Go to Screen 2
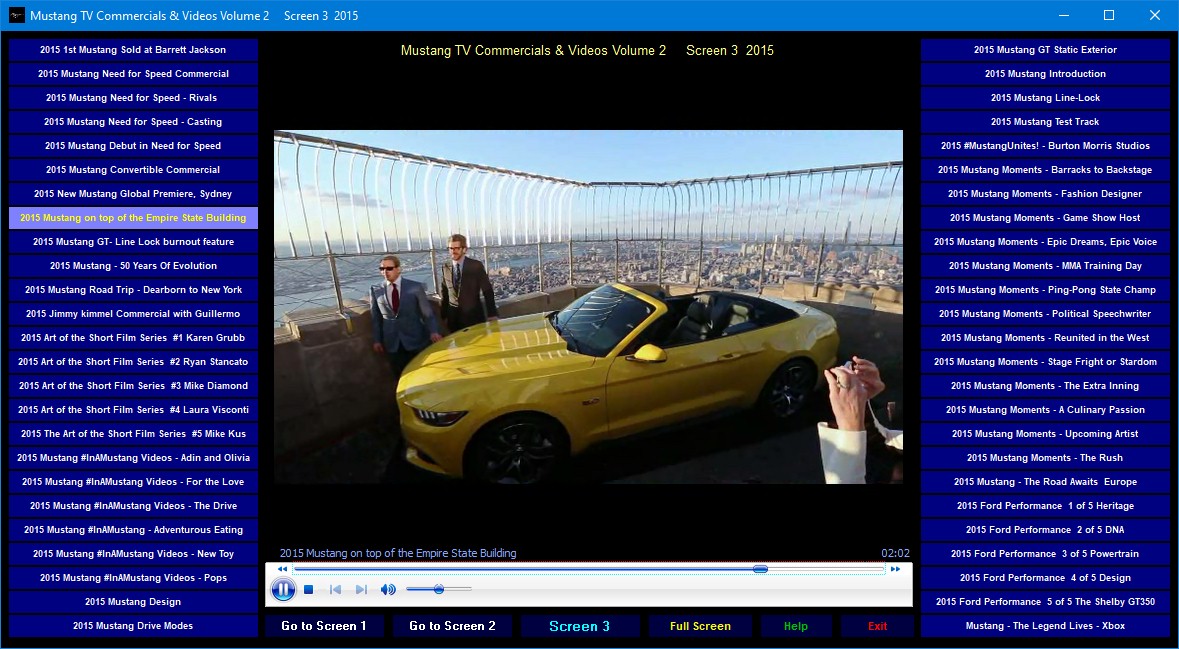Viewport: 1179px width, 649px height. click(452, 626)
